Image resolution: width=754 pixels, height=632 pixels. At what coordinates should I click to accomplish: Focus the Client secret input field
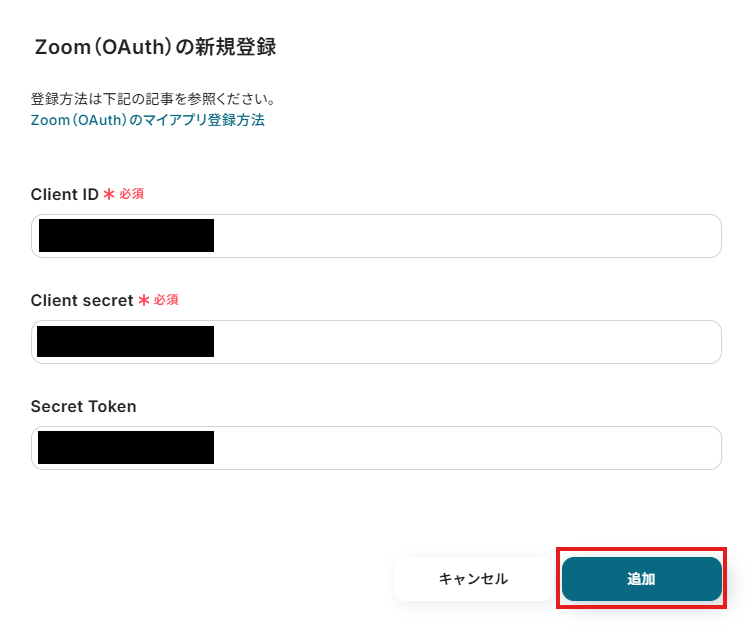[x=376, y=341]
